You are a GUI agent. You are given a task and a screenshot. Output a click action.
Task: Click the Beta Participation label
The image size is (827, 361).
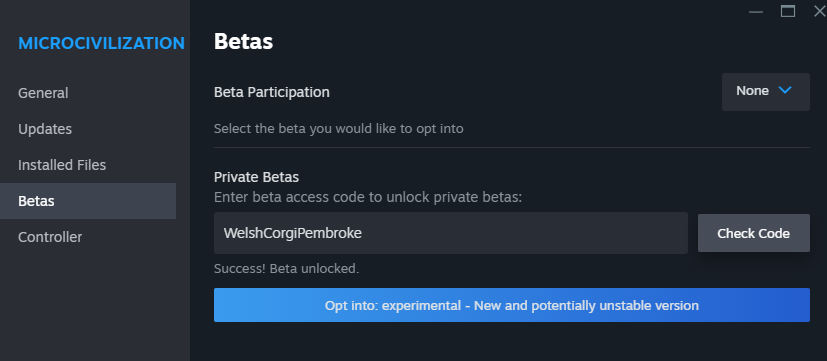click(272, 92)
